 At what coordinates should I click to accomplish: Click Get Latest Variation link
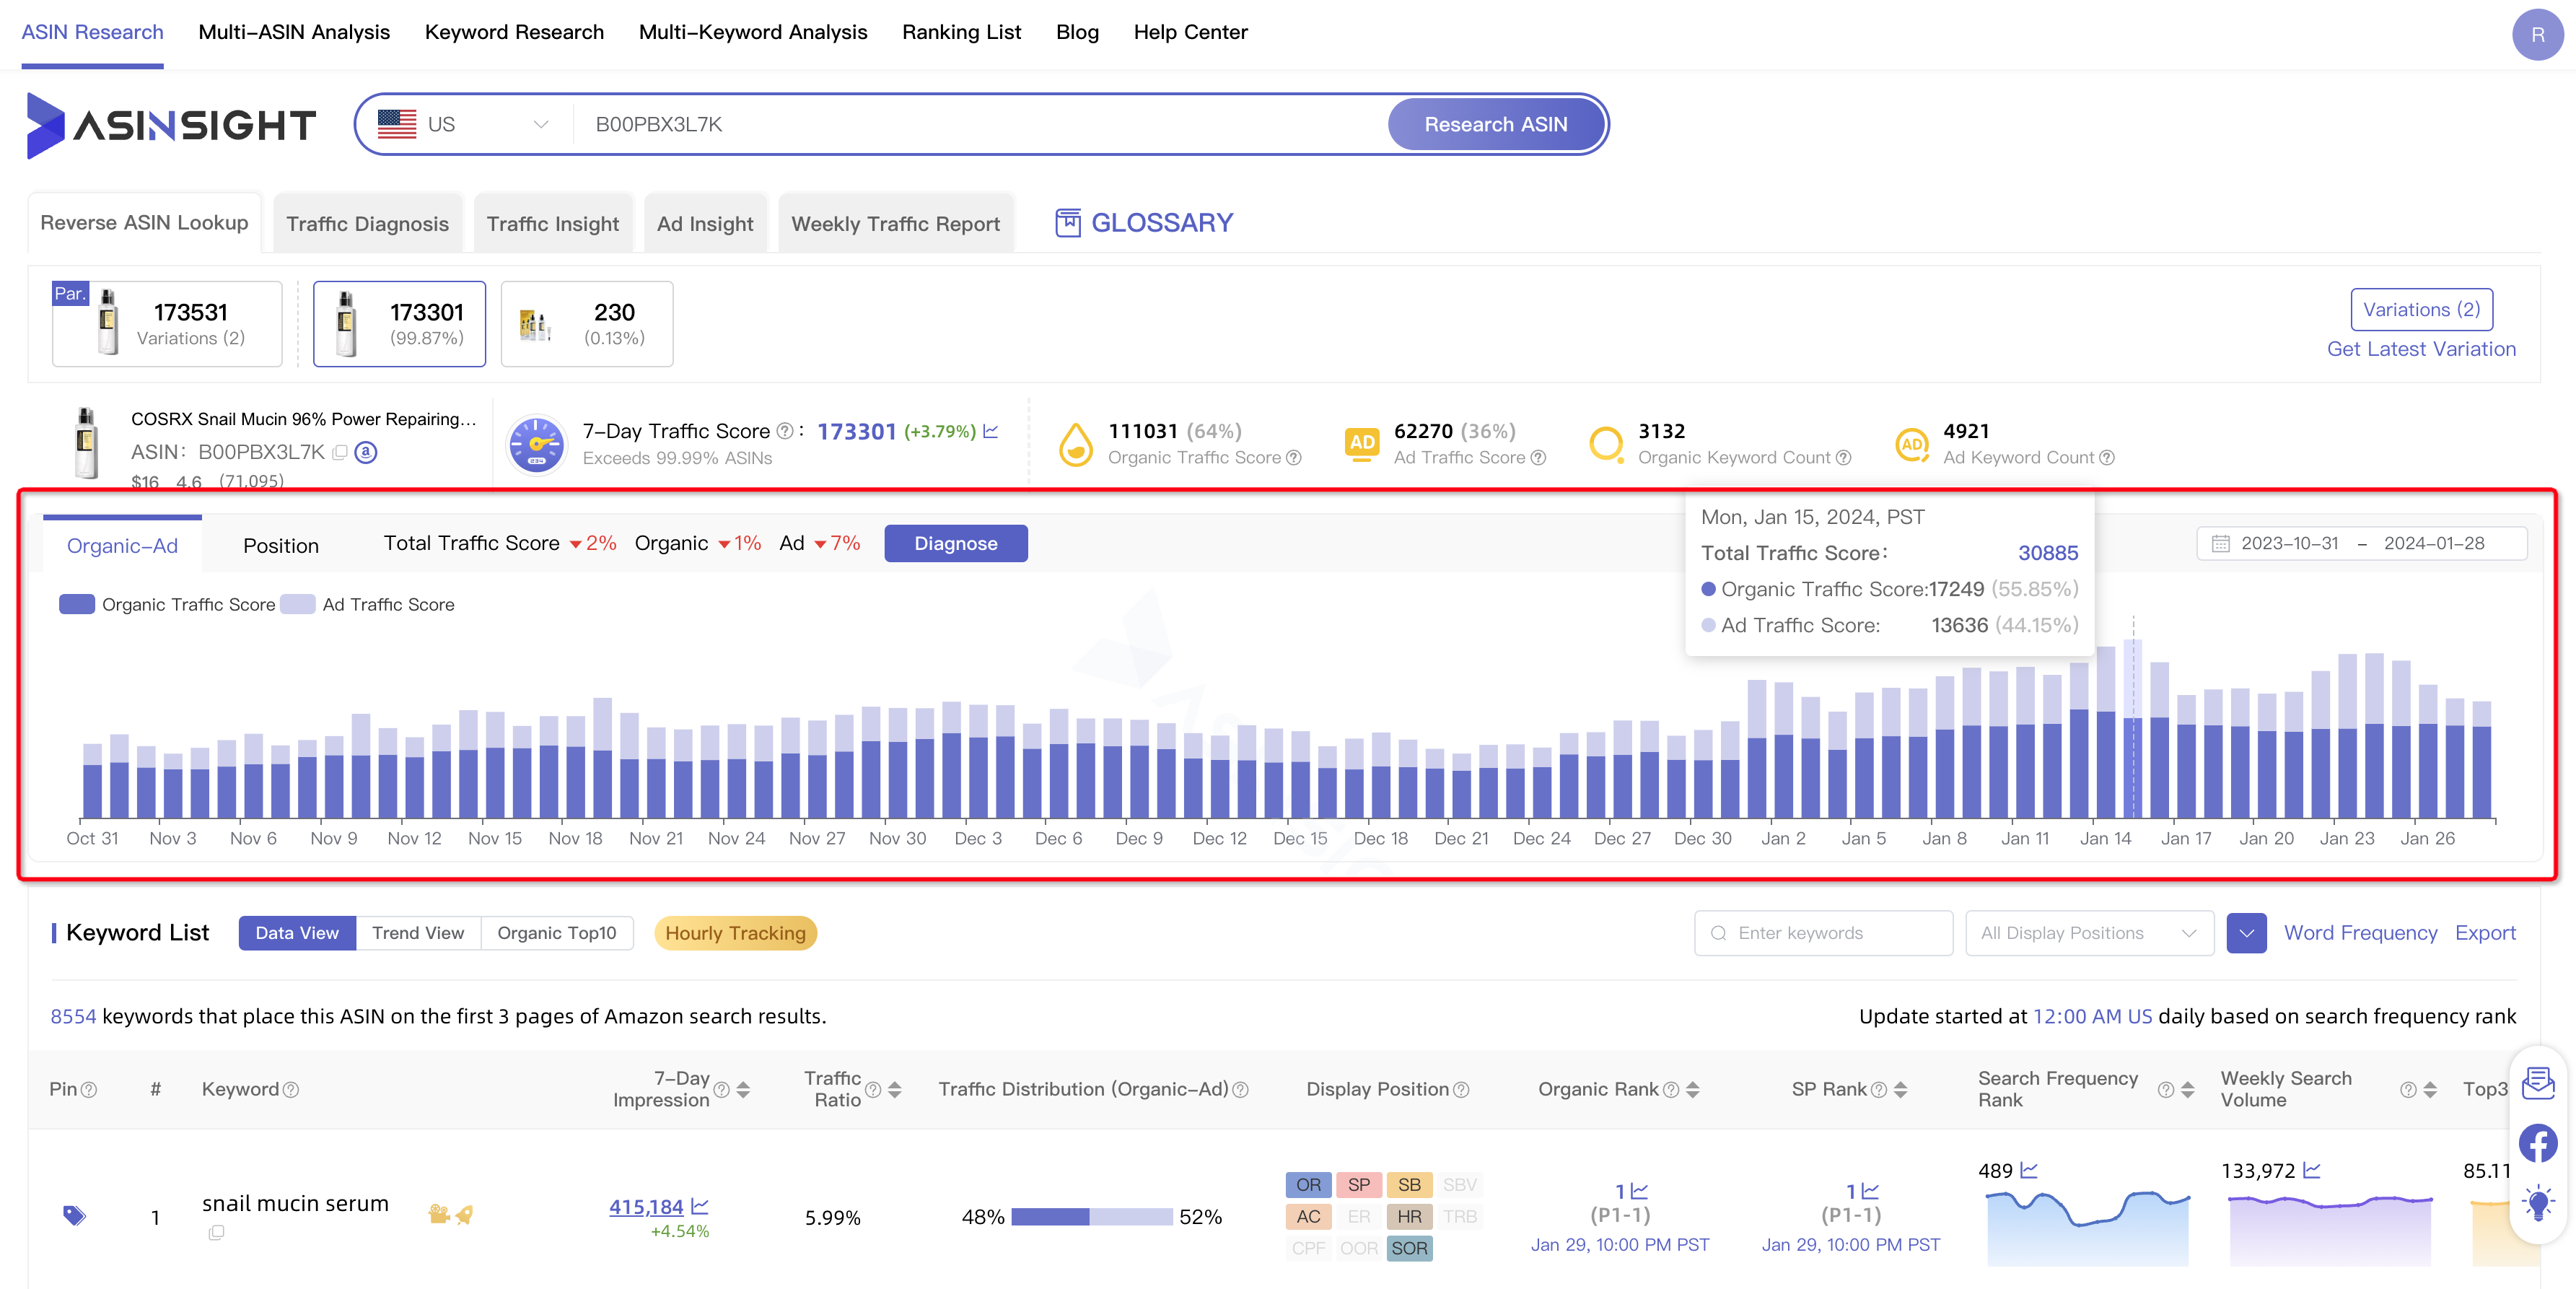click(2420, 348)
